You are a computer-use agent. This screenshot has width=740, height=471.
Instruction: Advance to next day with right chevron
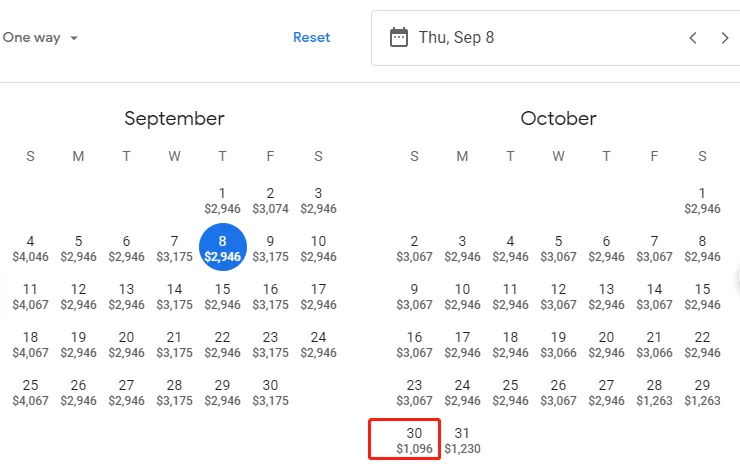tap(725, 38)
